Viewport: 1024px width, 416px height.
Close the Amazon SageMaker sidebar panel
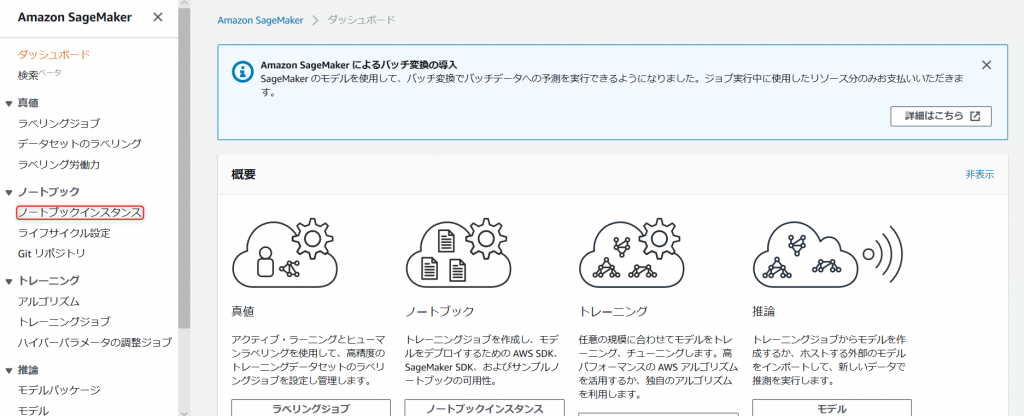[157, 17]
